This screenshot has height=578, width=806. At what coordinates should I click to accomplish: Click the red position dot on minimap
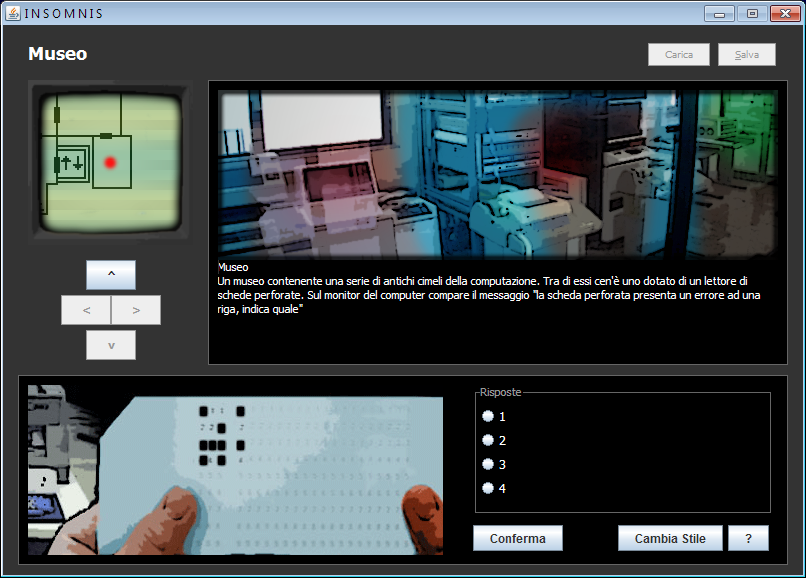click(x=111, y=162)
